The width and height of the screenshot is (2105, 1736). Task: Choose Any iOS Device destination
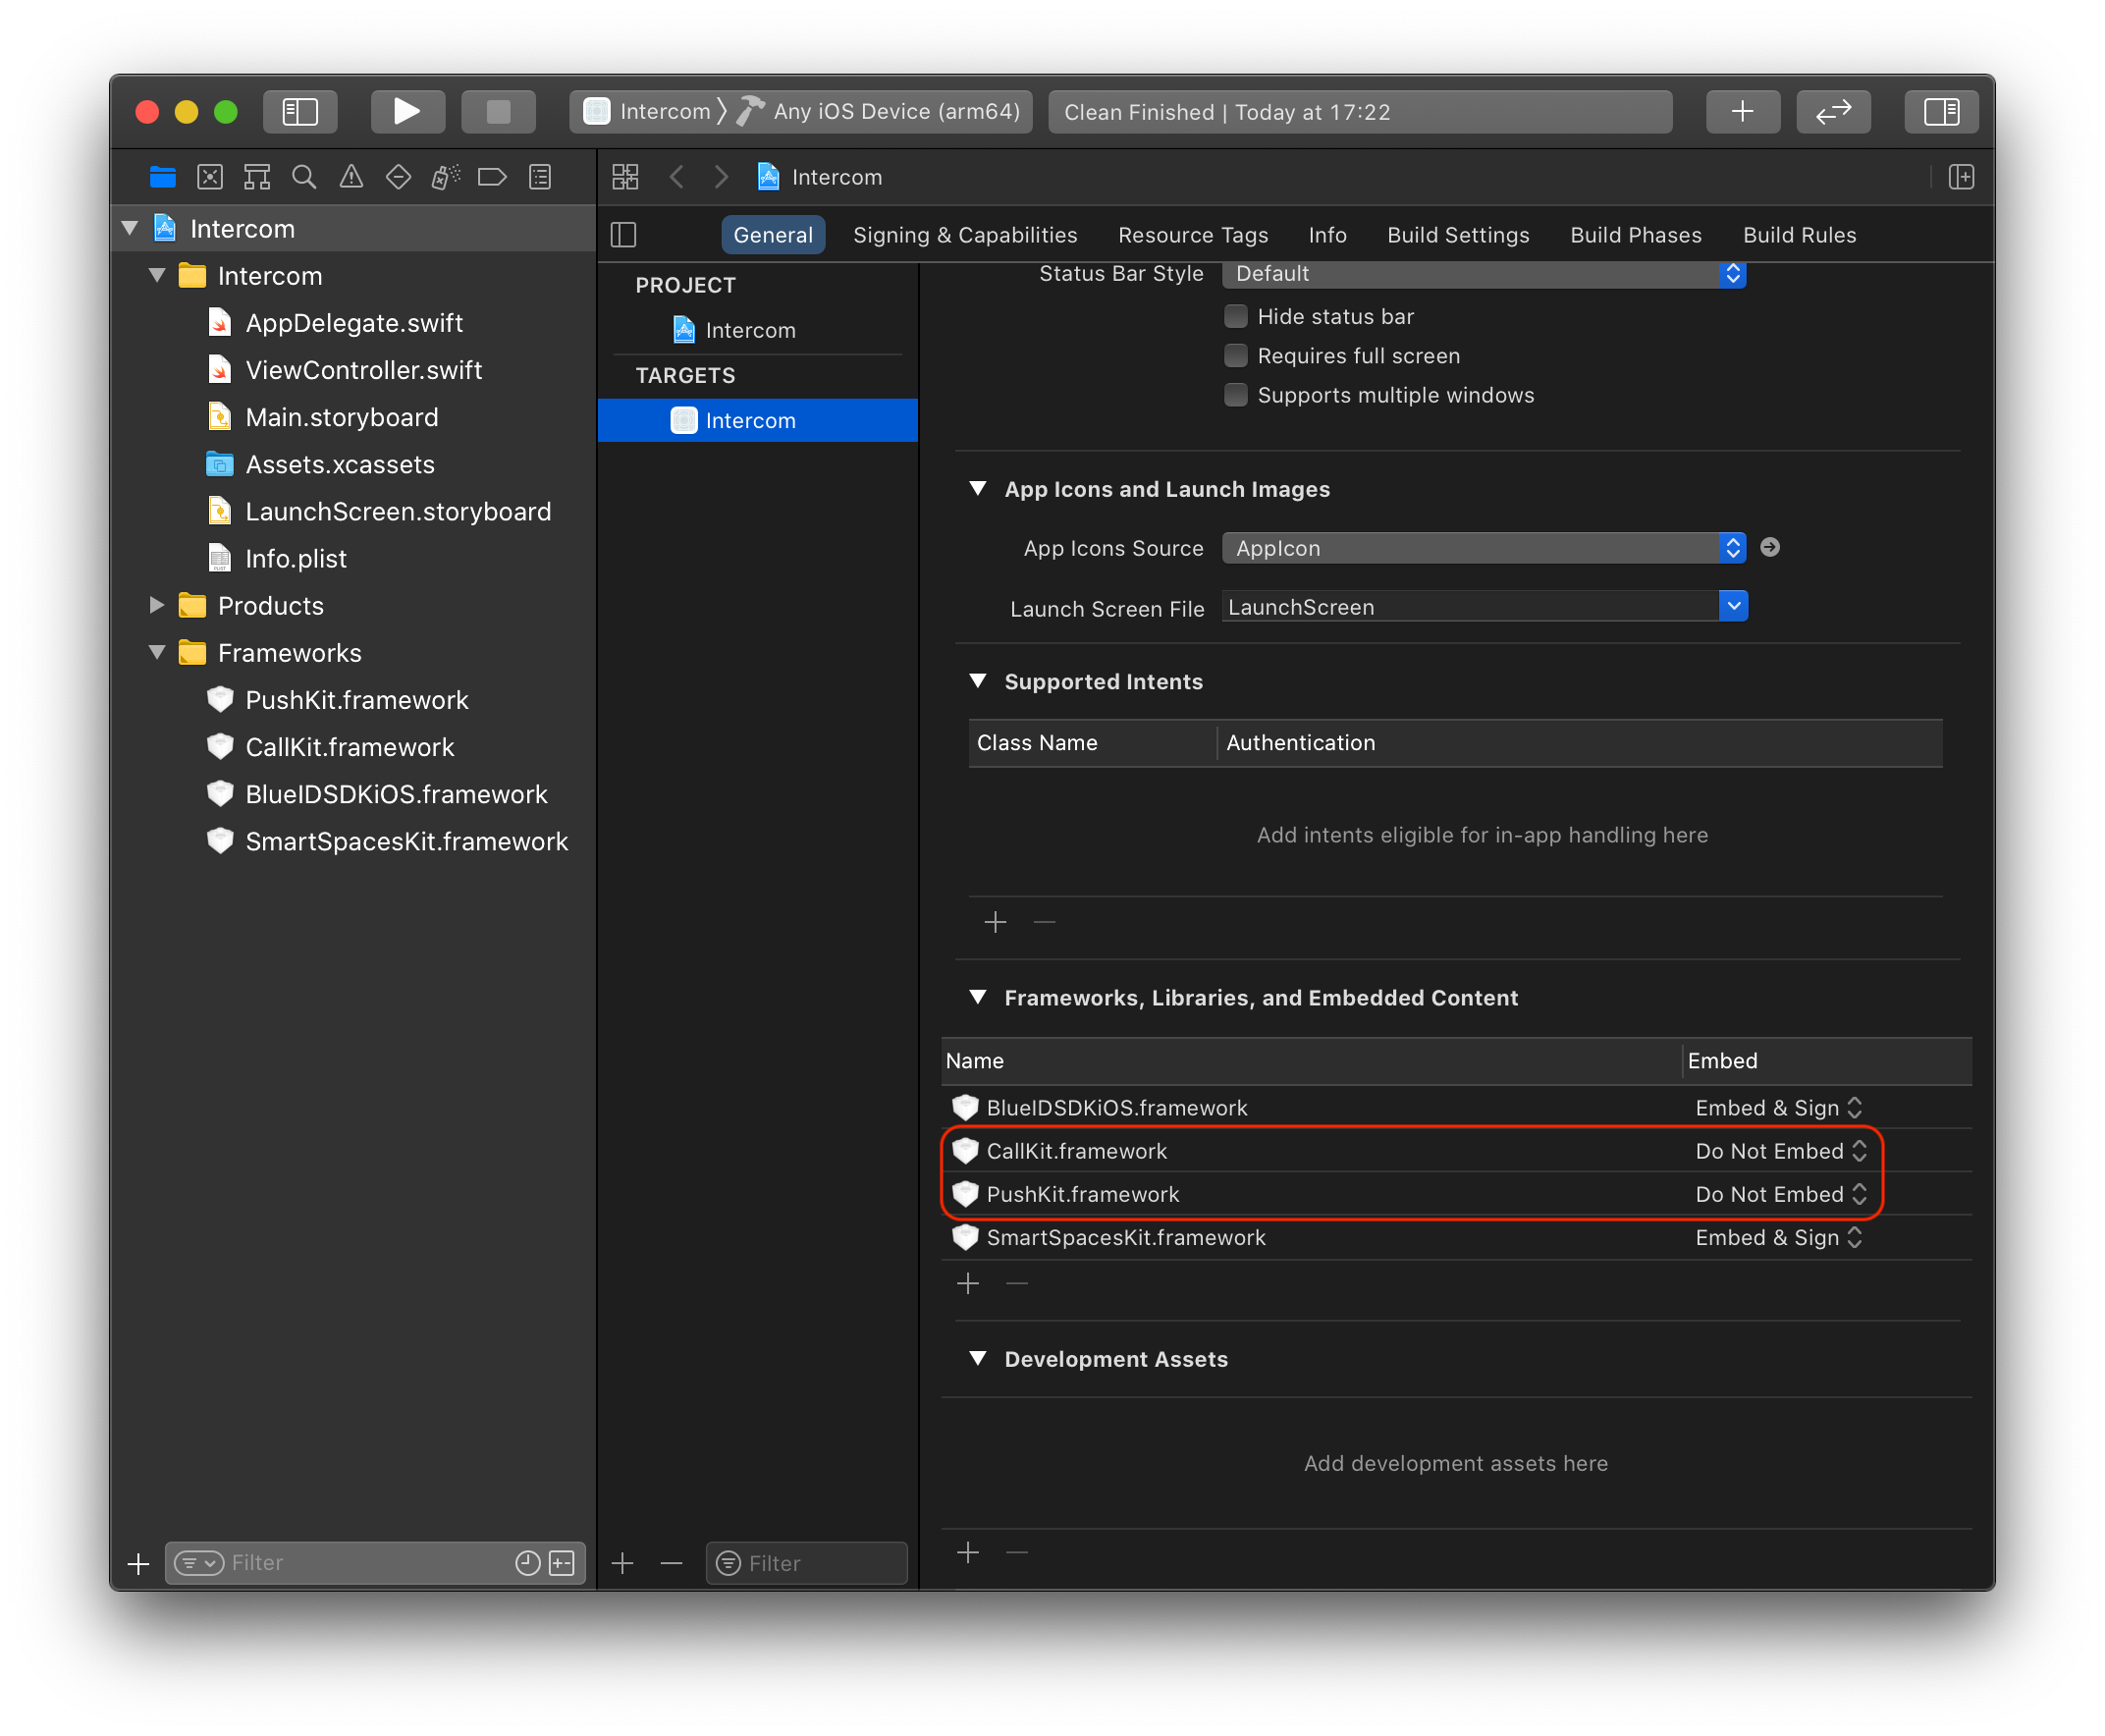(x=880, y=111)
